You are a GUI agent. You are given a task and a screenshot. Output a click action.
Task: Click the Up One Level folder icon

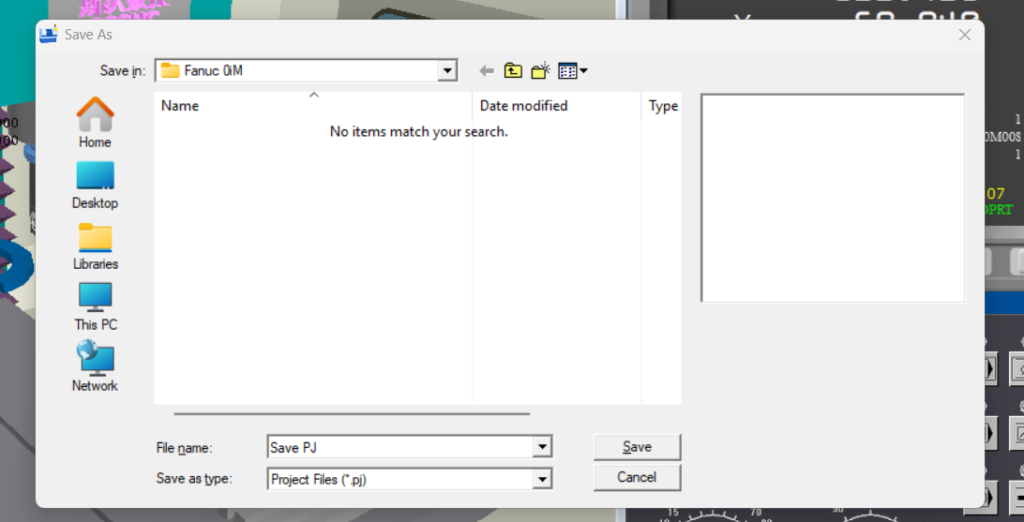(x=513, y=71)
